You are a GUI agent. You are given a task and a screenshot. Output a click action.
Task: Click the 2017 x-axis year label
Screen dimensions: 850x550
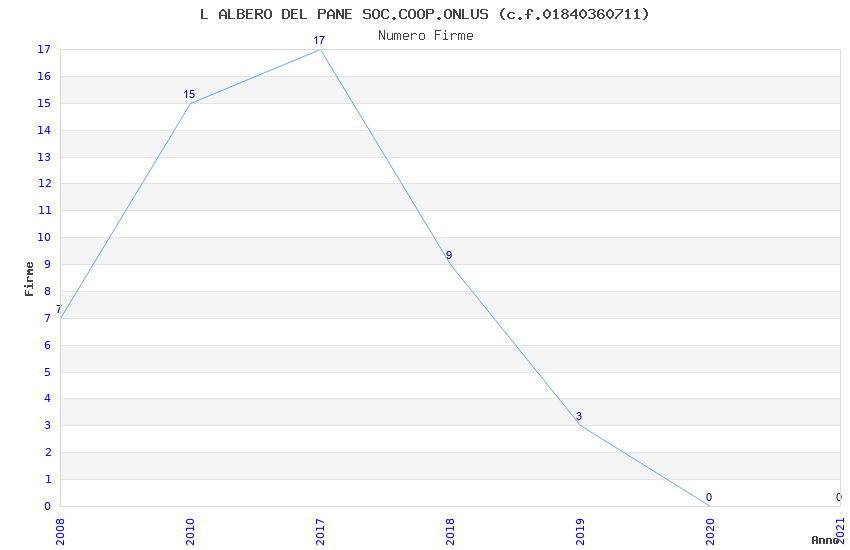320,532
